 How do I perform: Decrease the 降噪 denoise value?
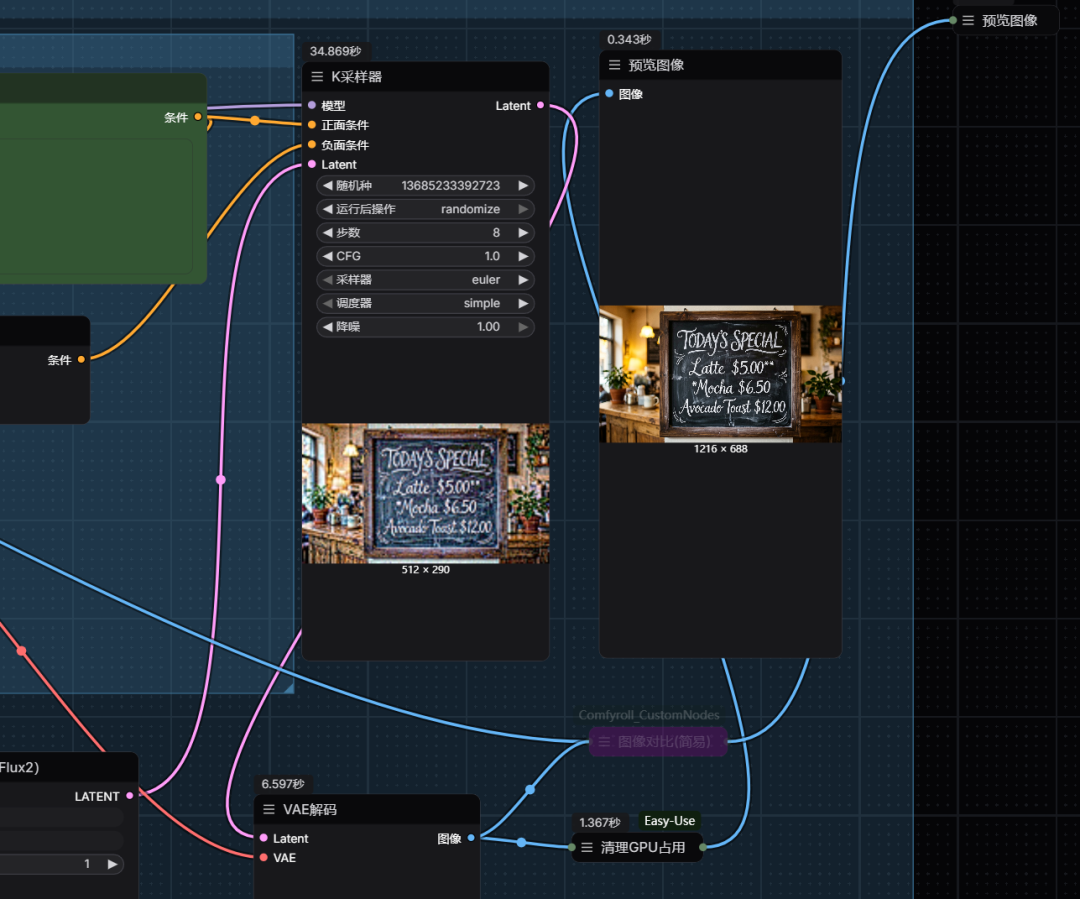coord(328,327)
